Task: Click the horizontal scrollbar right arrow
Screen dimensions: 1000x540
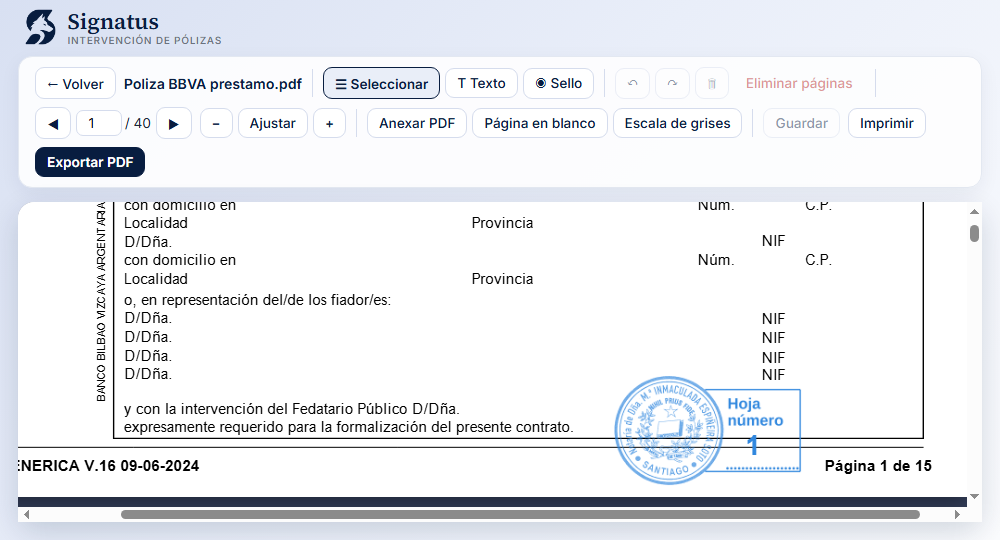Action: (957, 514)
